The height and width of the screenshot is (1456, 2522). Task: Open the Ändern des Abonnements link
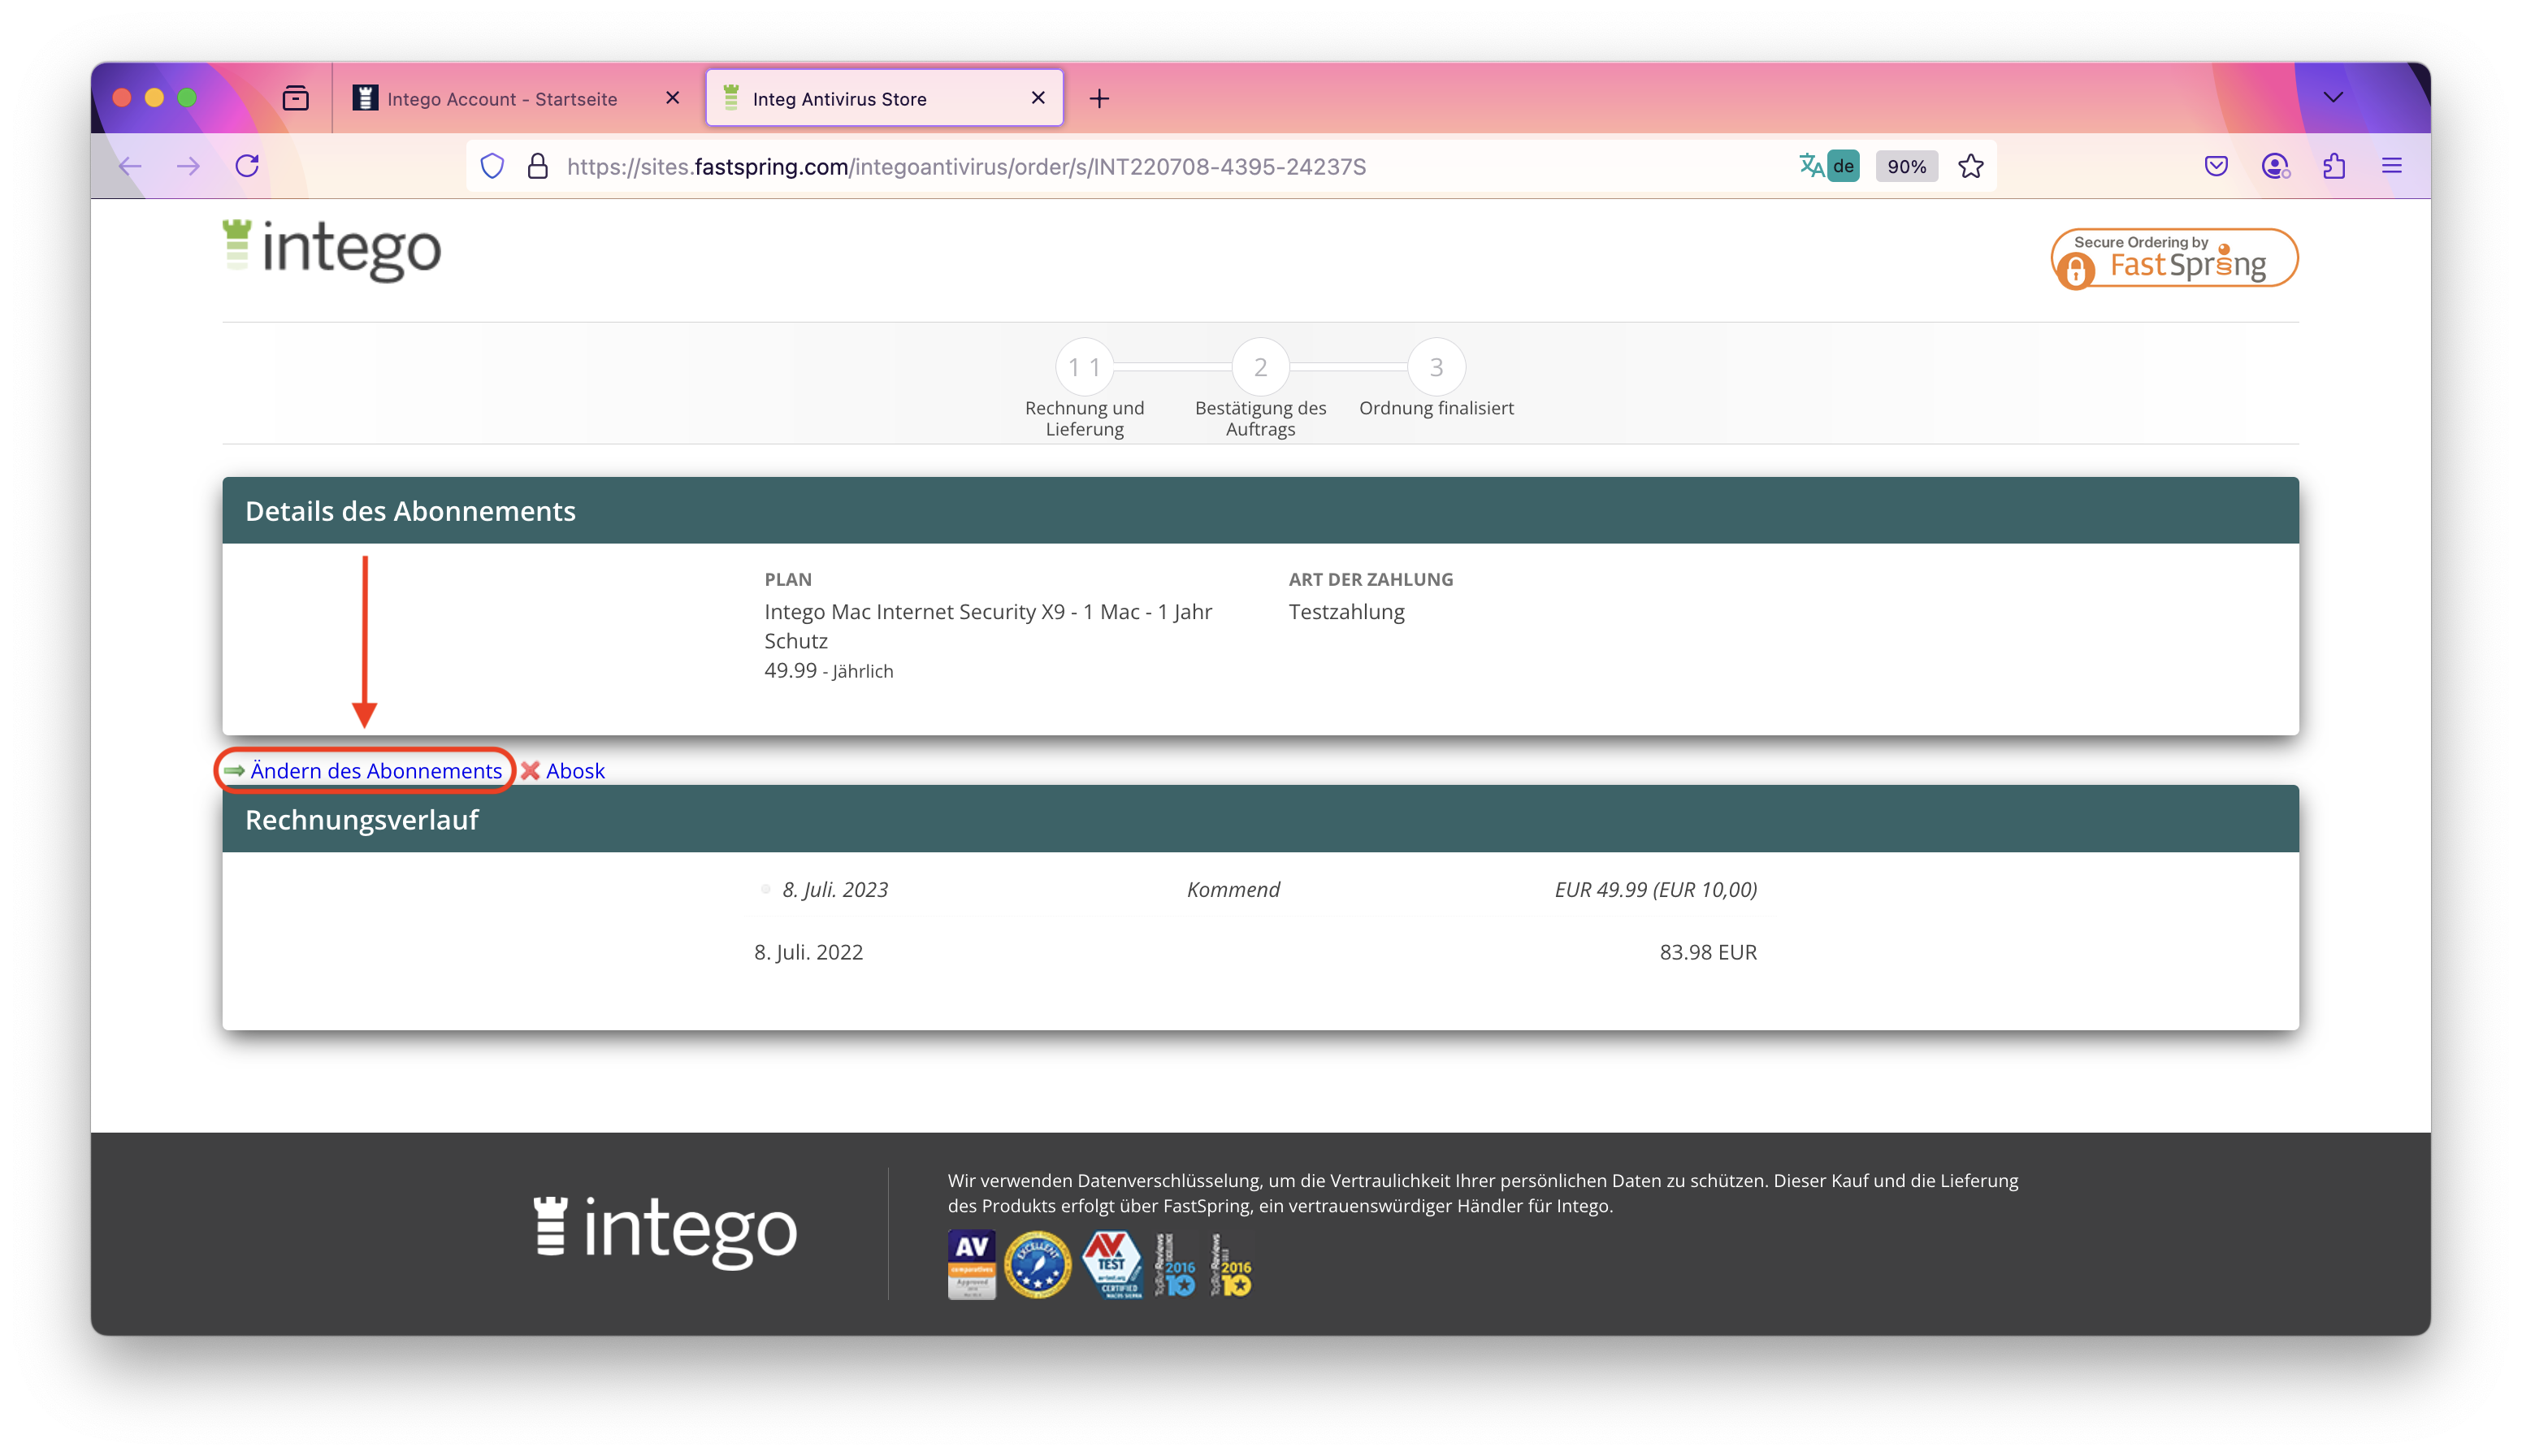pyautogui.click(x=376, y=770)
